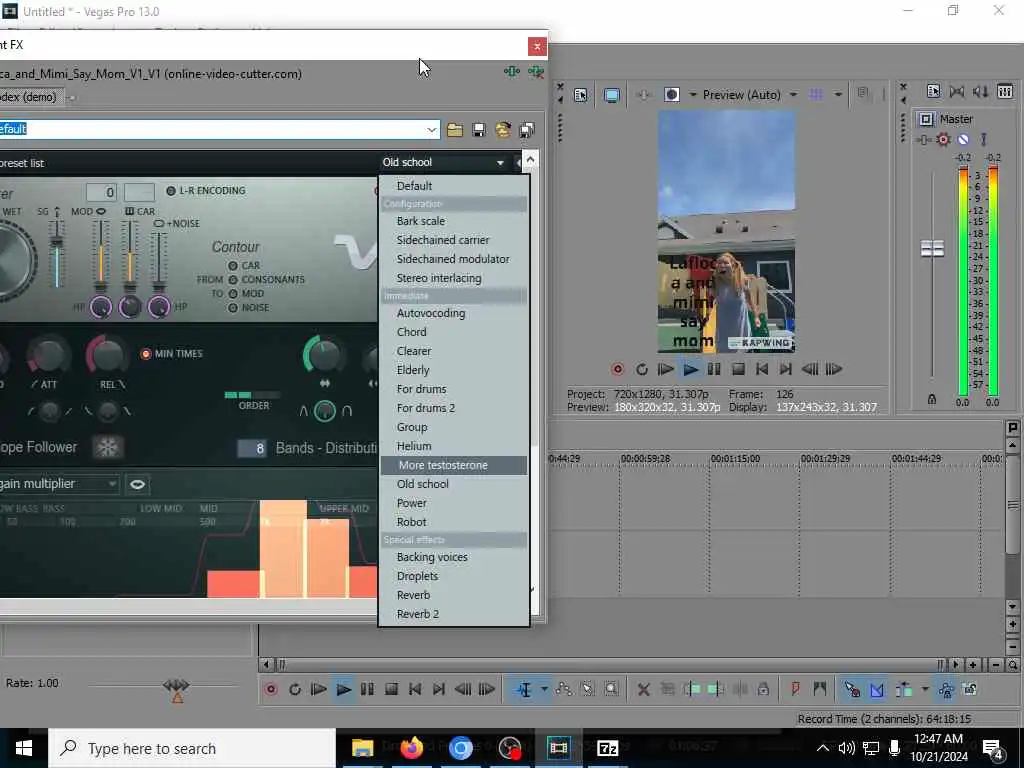Select the Envelope Edit tool
This screenshot has width=1024, height=768.
pos(564,689)
